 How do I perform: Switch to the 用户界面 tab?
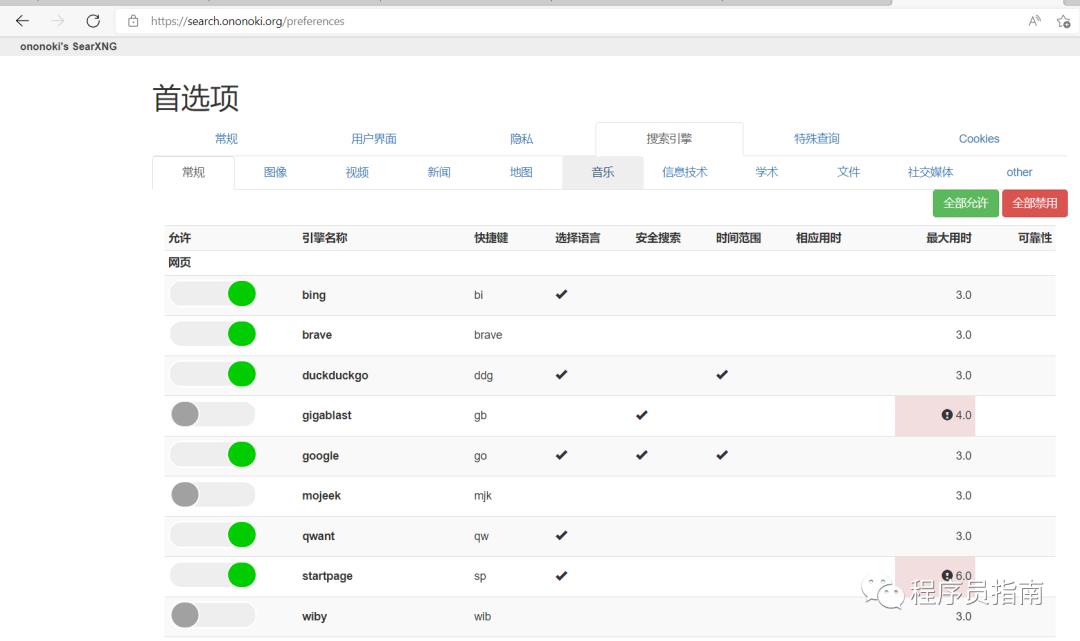(x=373, y=138)
